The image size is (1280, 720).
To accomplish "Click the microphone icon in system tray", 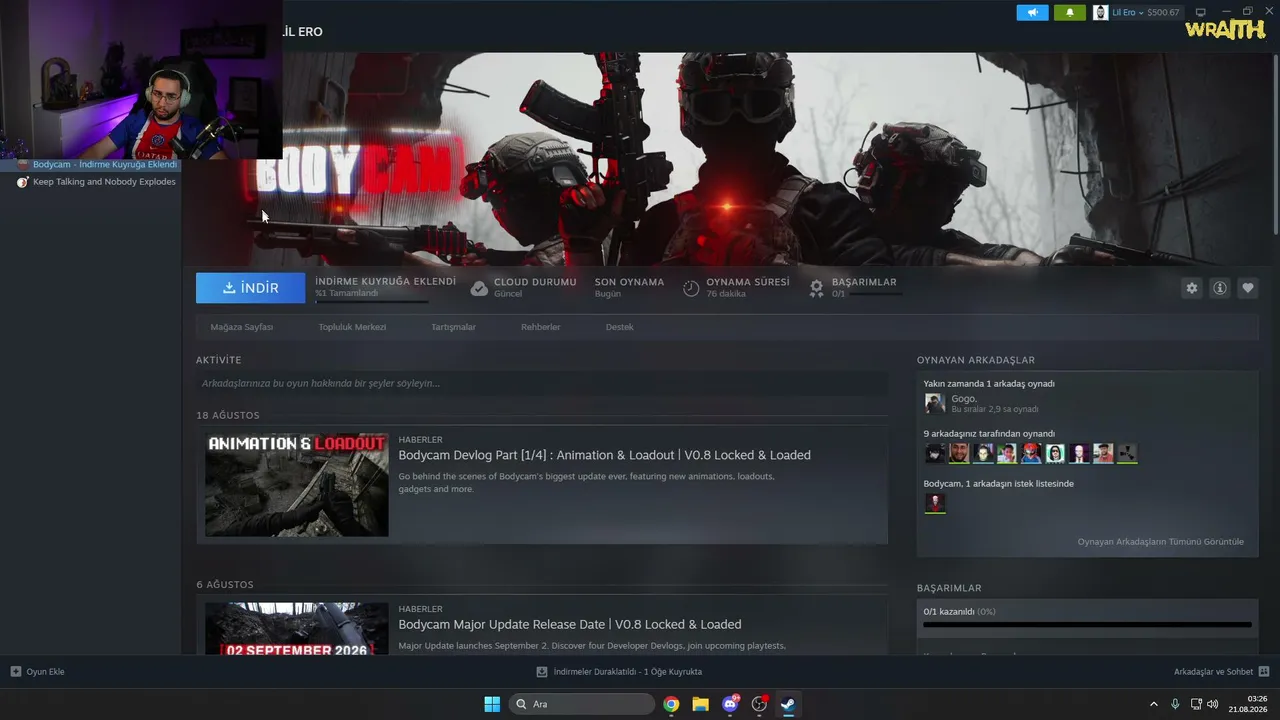I will pos(1175,704).
